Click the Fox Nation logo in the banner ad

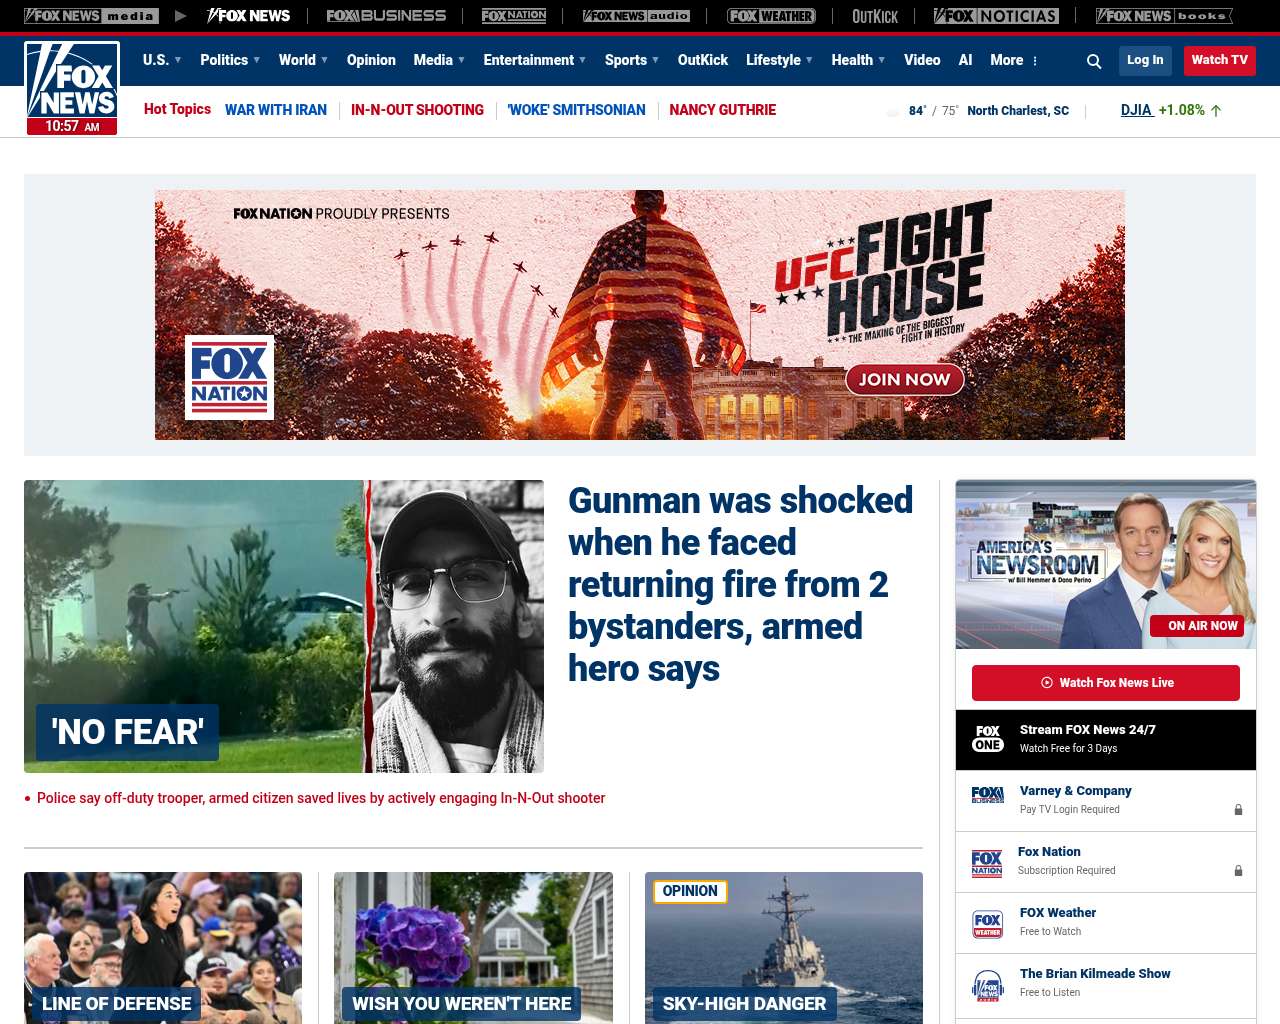[x=229, y=377]
